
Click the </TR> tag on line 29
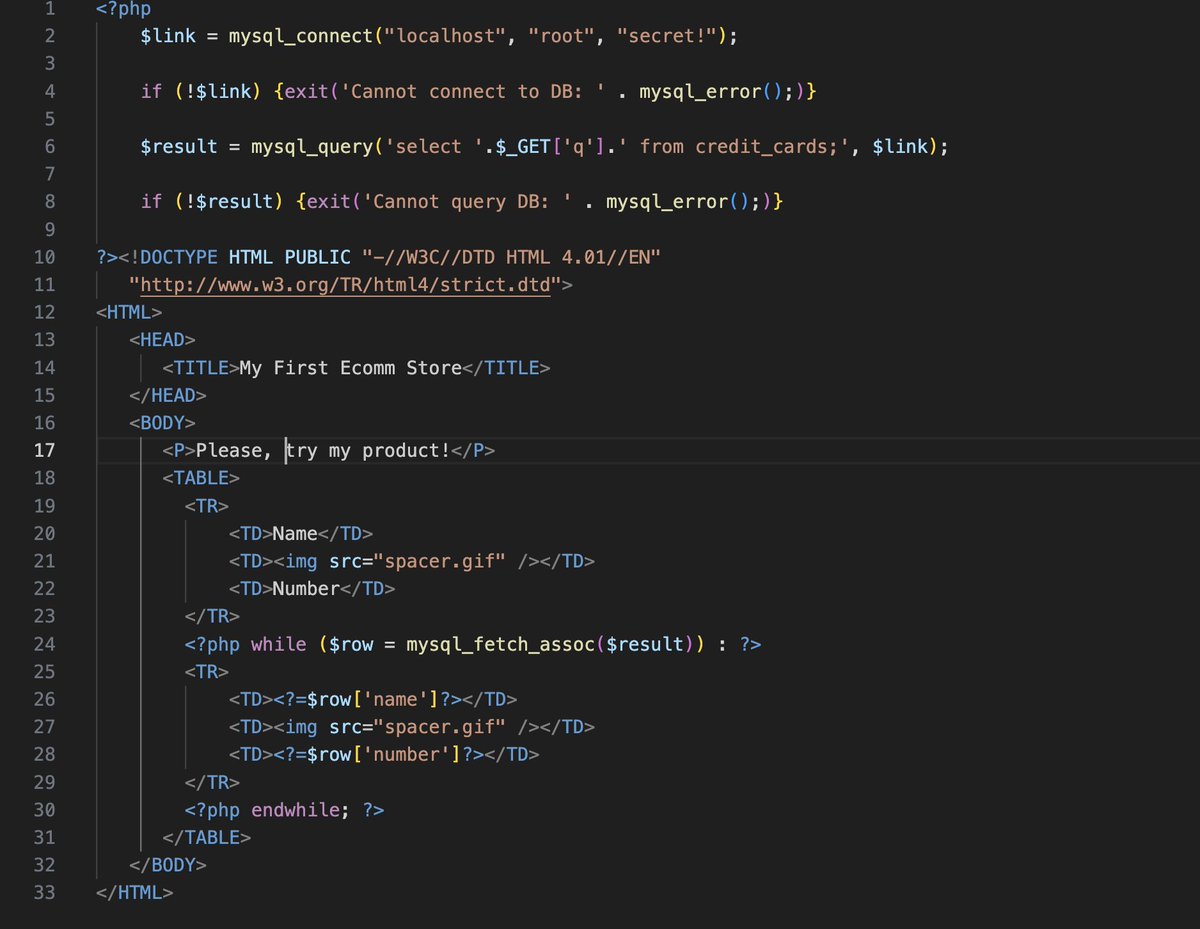pos(212,782)
